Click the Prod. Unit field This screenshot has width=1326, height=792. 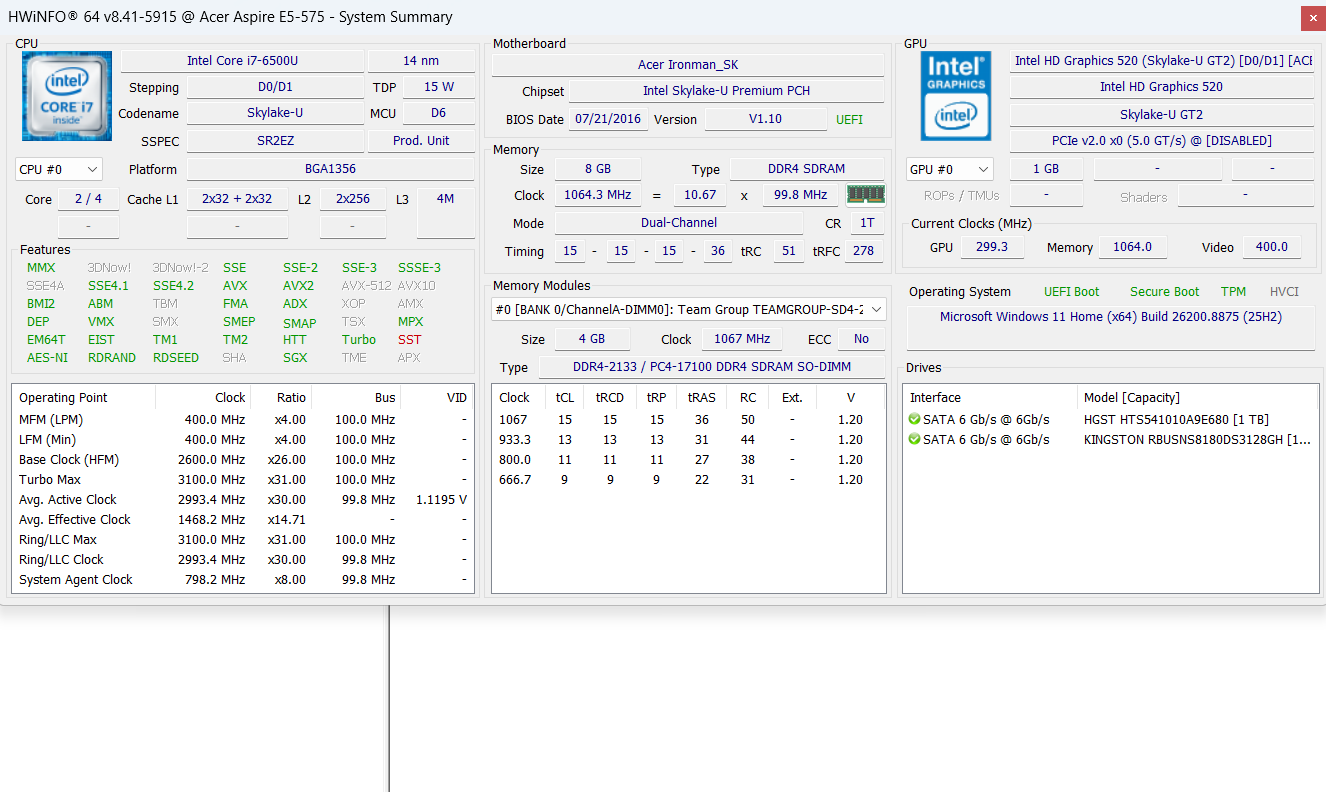coord(422,140)
